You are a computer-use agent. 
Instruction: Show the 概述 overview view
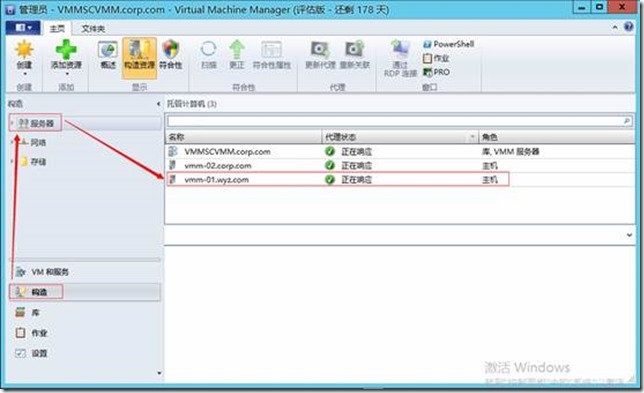[108, 55]
